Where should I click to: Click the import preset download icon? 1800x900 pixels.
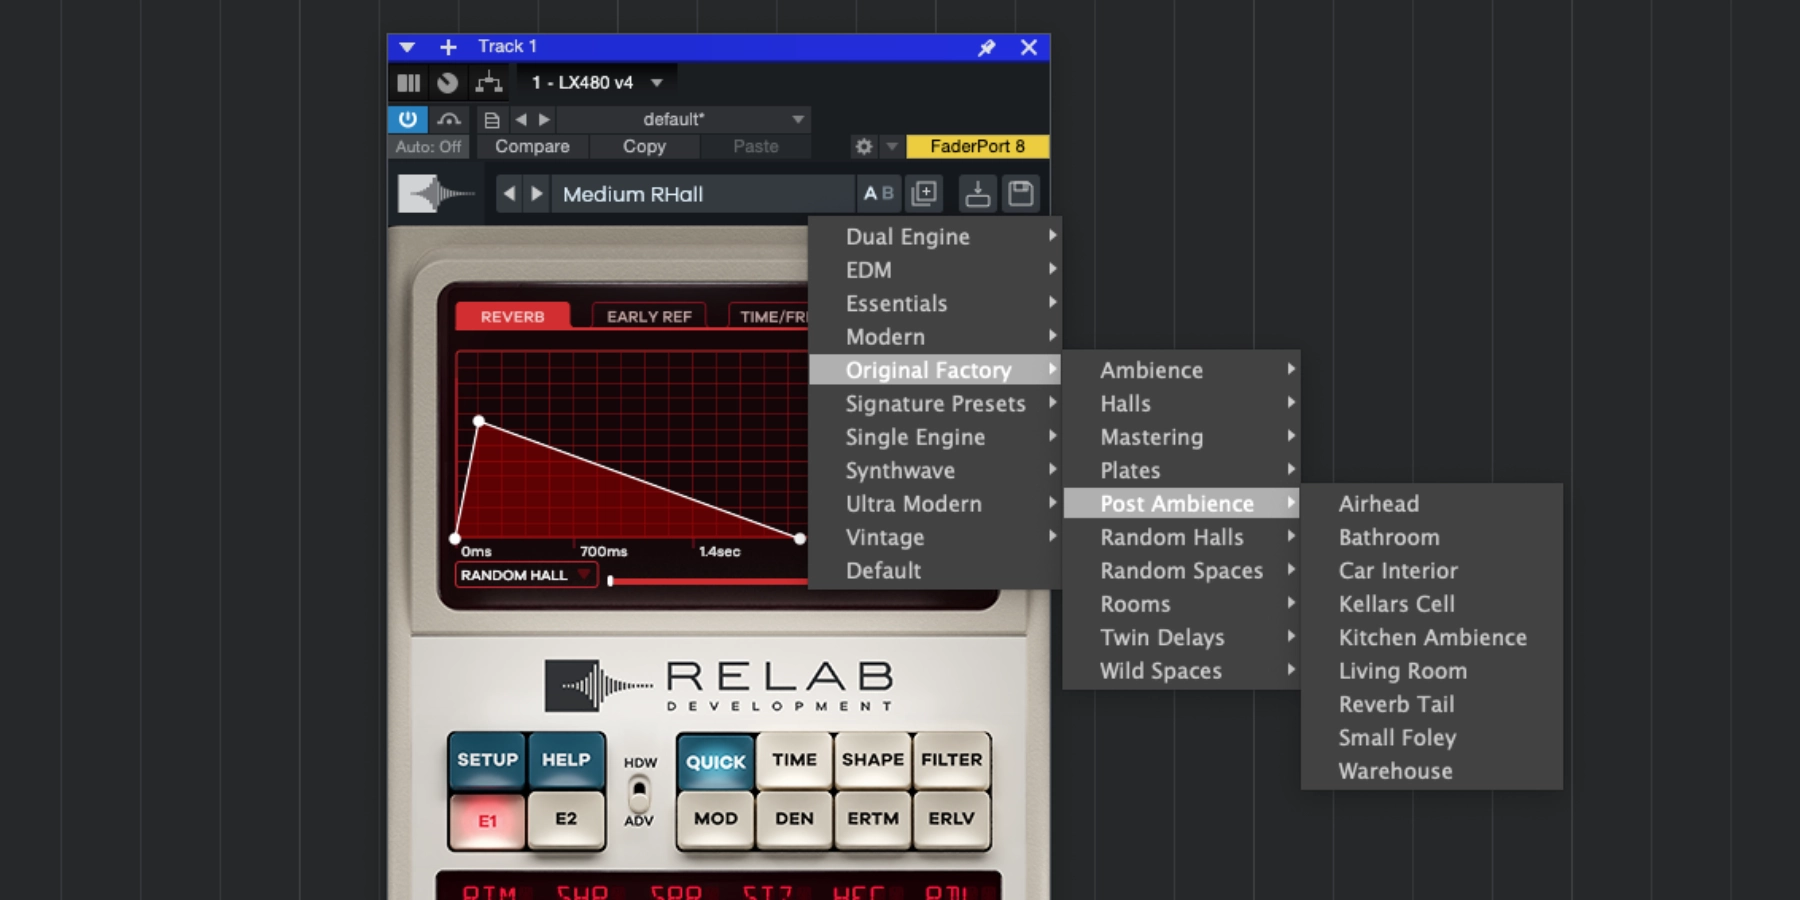point(977,194)
